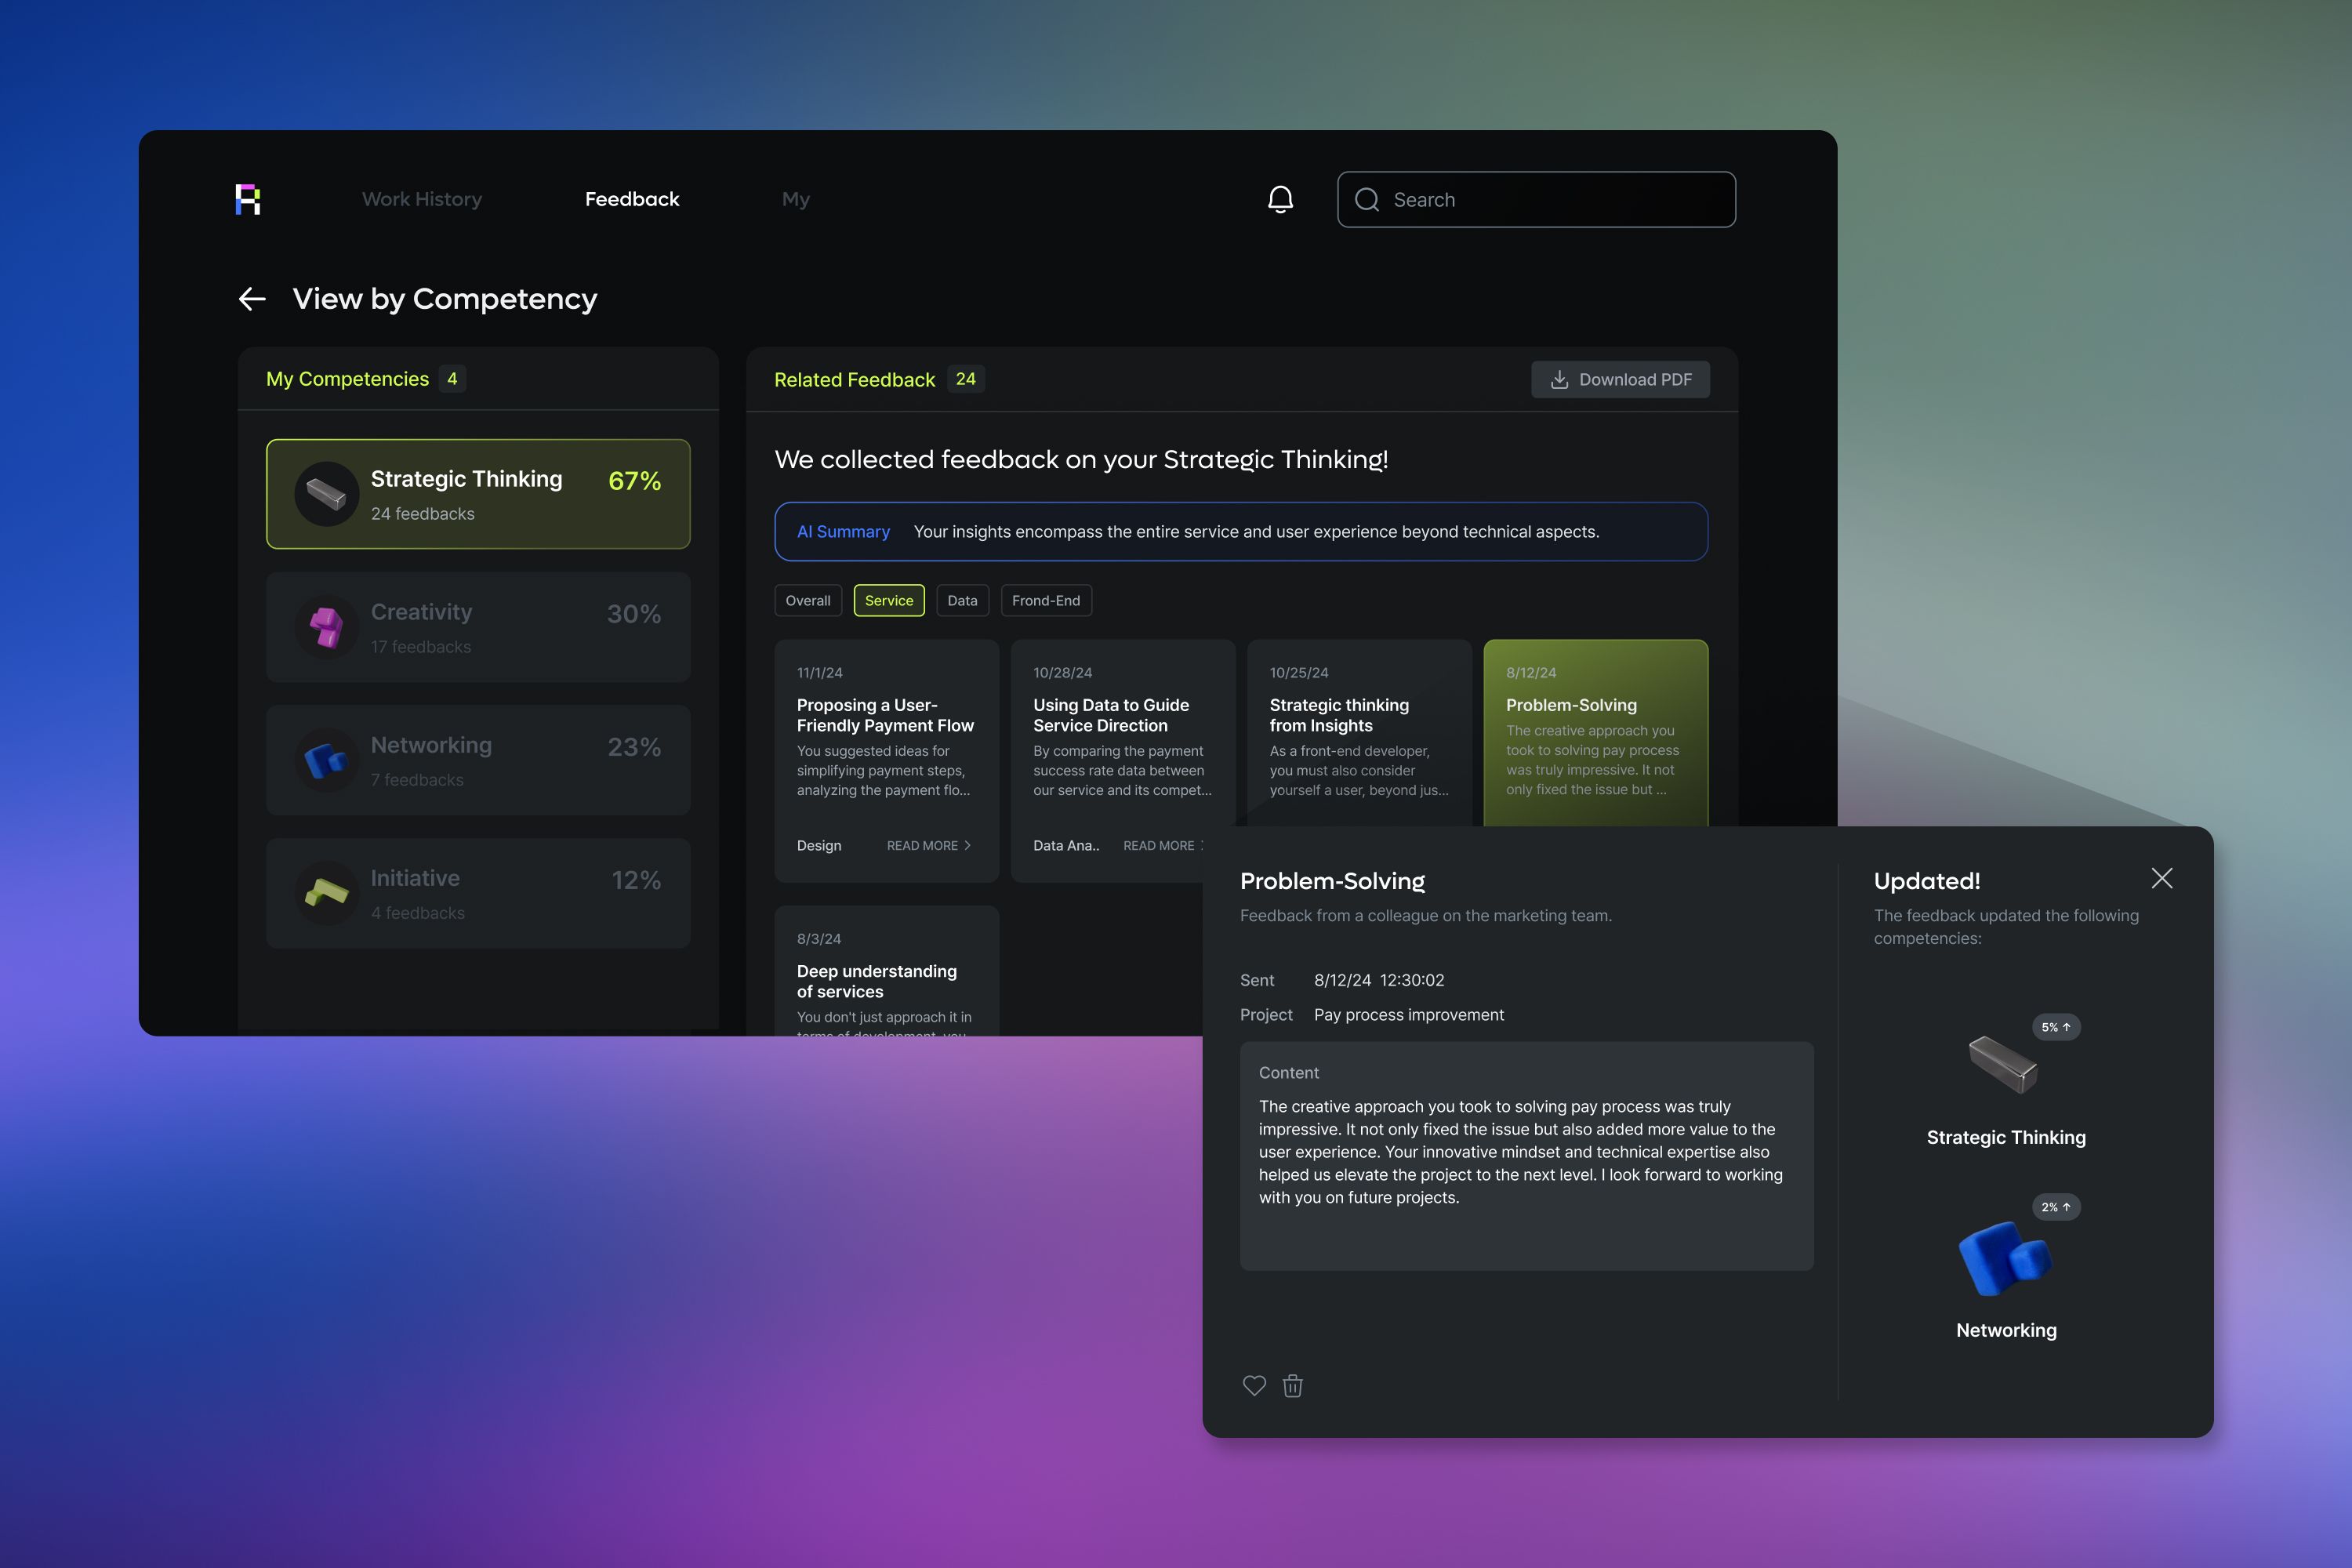Image resolution: width=2352 pixels, height=1568 pixels.
Task: Select the Data filter chip
Action: (962, 600)
